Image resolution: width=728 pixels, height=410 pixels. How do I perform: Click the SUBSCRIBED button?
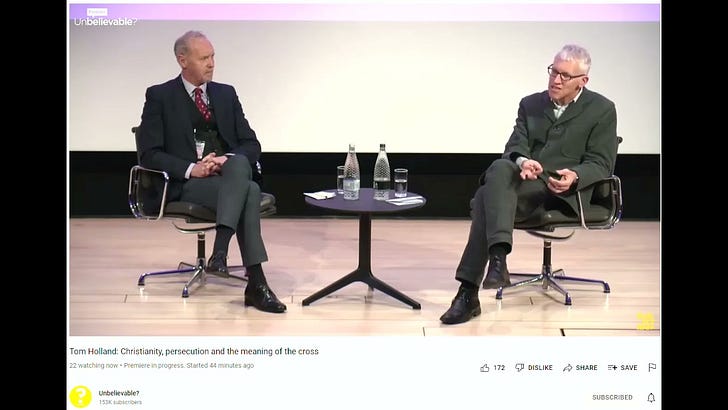point(612,397)
